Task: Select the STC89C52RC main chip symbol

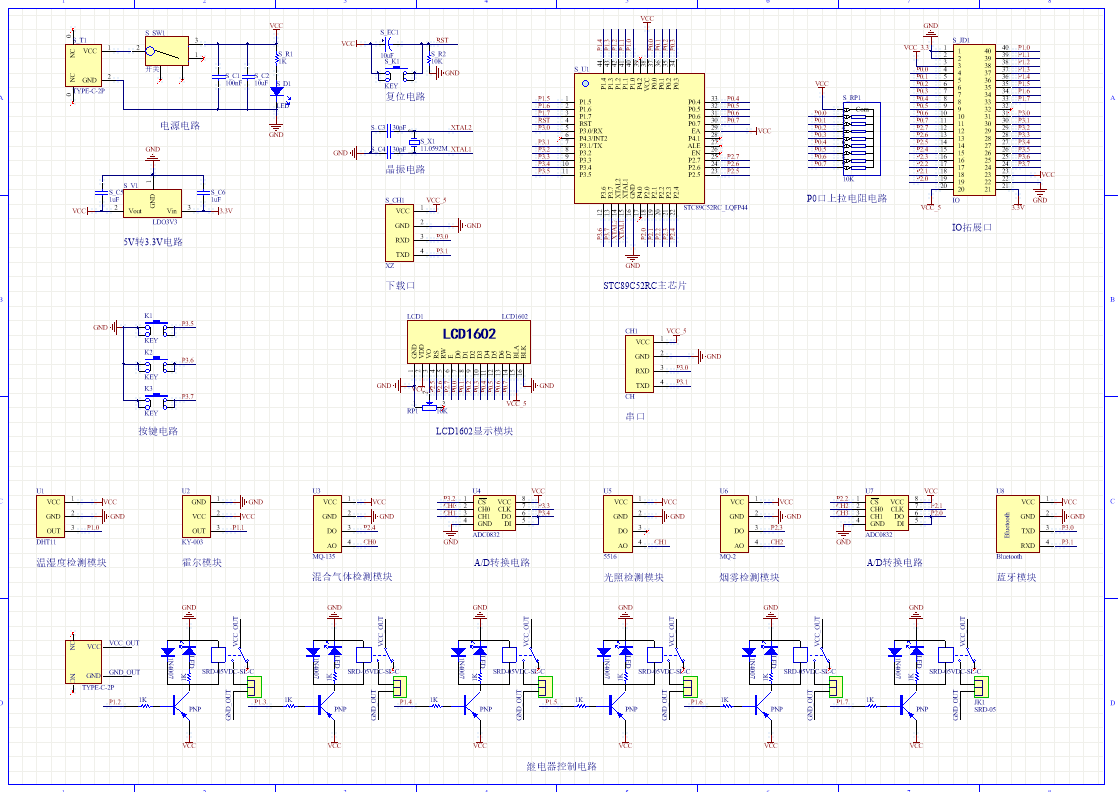Action: [638, 137]
